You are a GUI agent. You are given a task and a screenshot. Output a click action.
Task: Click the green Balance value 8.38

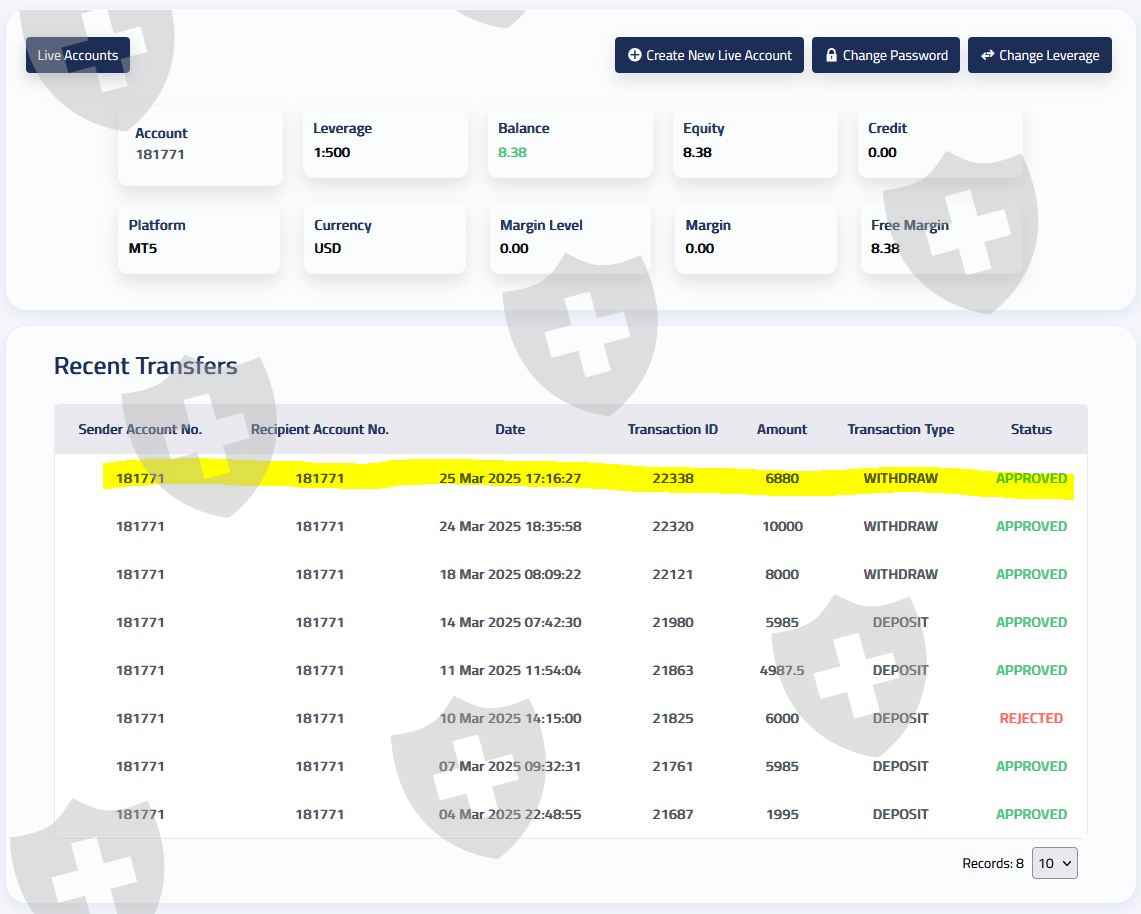click(x=512, y=153)
